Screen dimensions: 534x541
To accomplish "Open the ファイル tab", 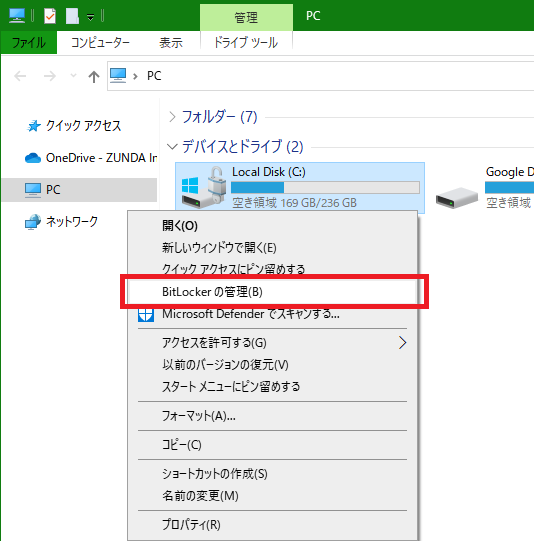I will pyautogui.click(x=29, y=42).
